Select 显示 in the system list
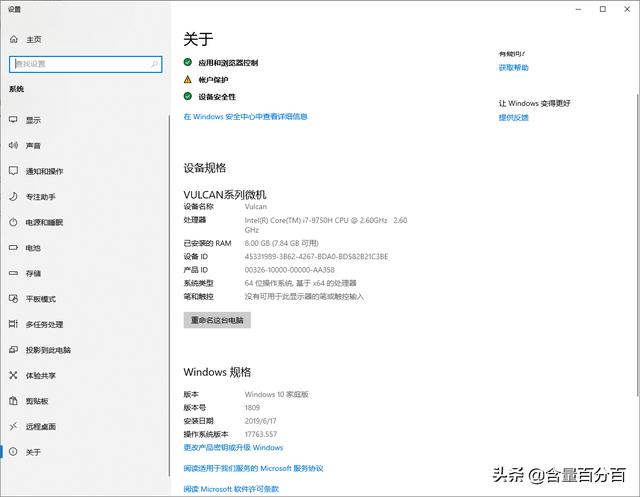Viewport: 640px width, 497px height. click(33, 120)
